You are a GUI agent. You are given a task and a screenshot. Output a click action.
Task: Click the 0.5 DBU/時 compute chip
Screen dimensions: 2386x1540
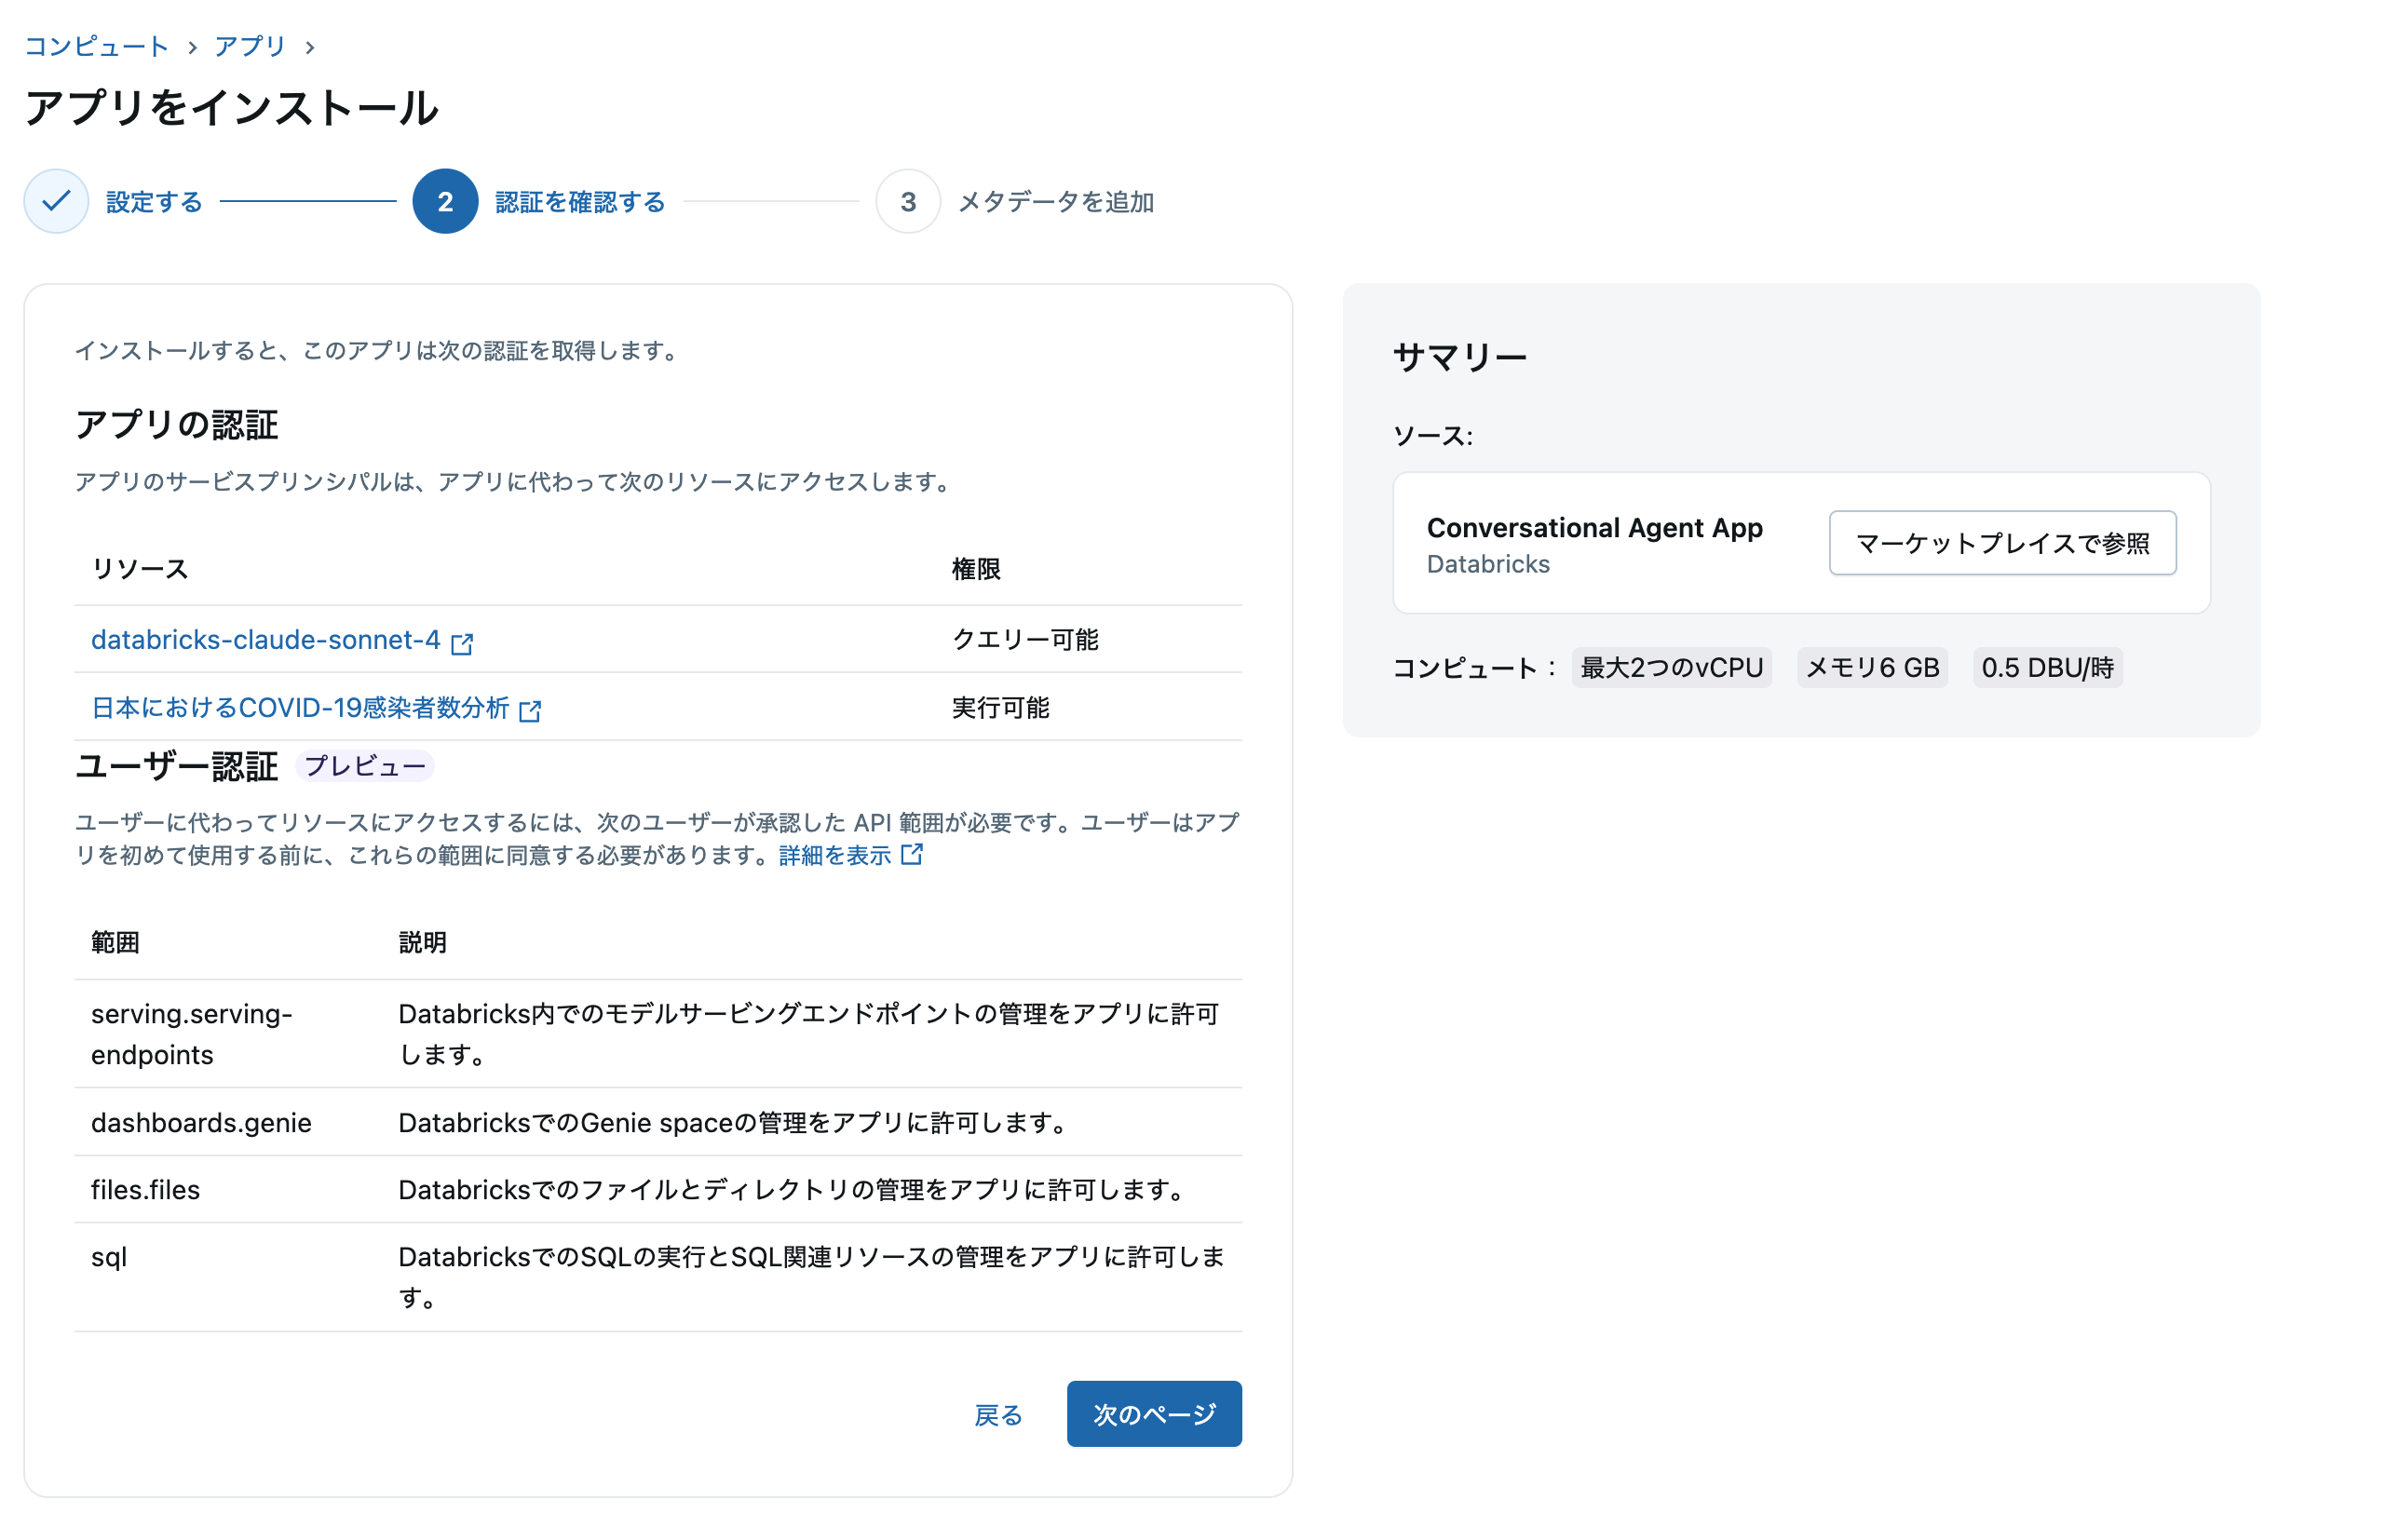tap(2046, 667)
